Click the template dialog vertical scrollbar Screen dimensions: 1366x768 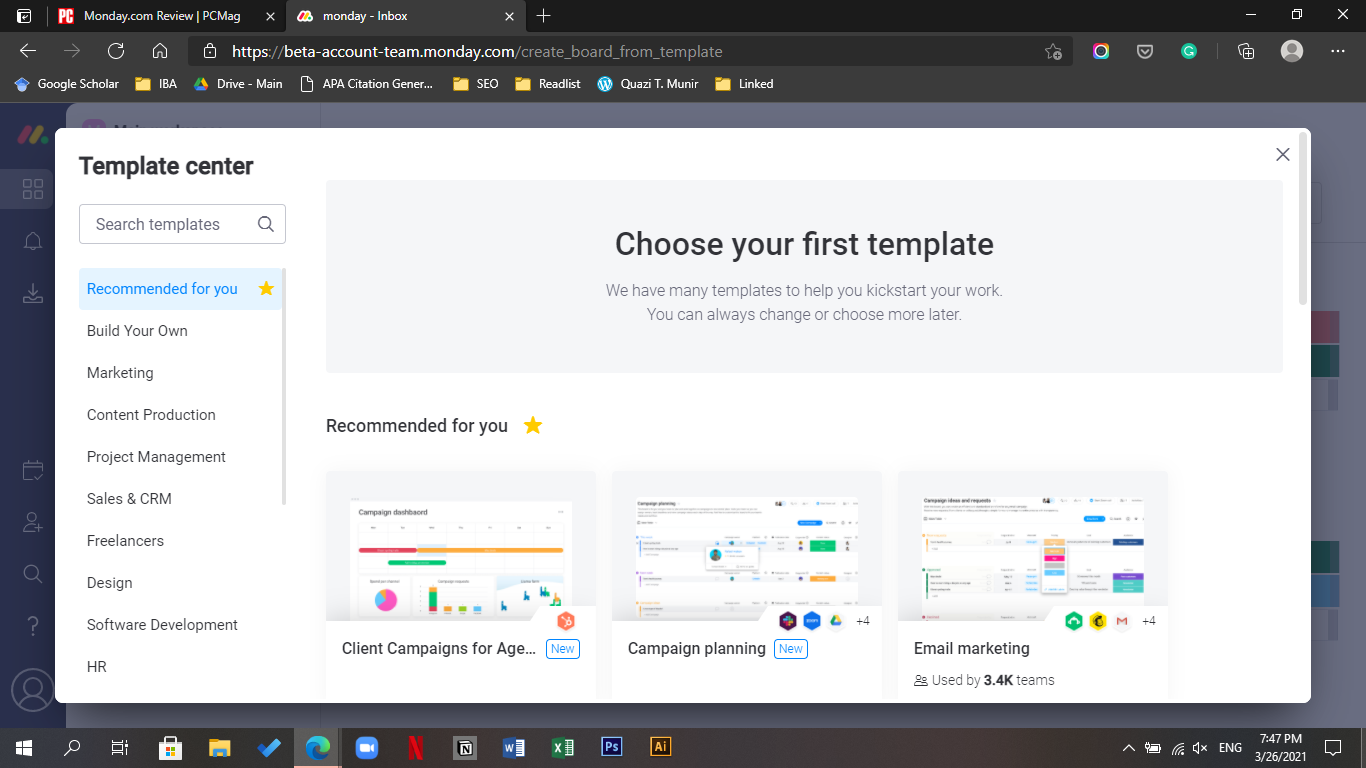pyautogui.click(x=1302, y=218)
